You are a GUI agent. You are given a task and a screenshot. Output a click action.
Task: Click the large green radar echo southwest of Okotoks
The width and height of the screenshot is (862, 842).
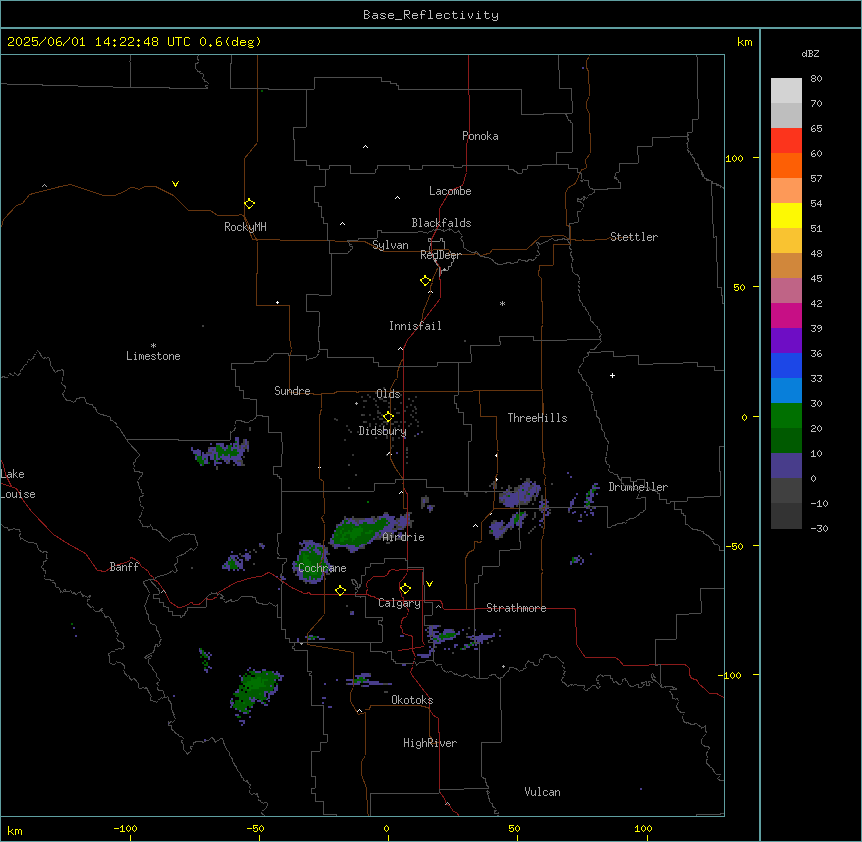pos(255,690)
